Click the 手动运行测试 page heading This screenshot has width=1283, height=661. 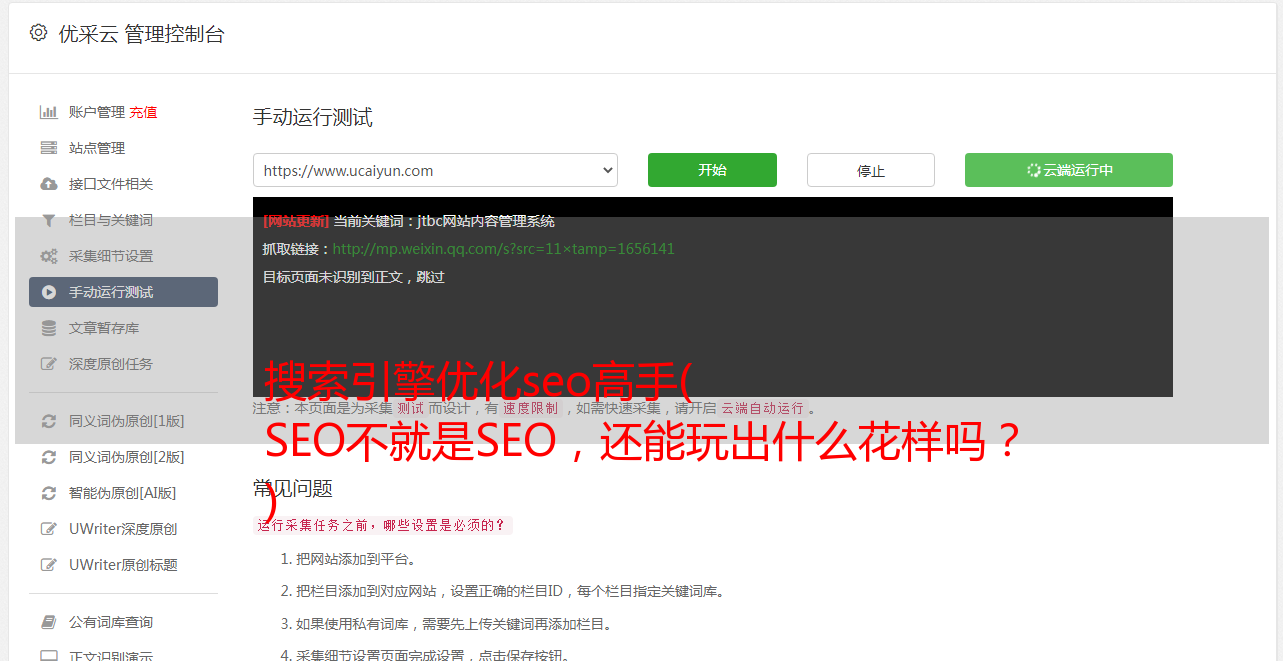(313, 117)
